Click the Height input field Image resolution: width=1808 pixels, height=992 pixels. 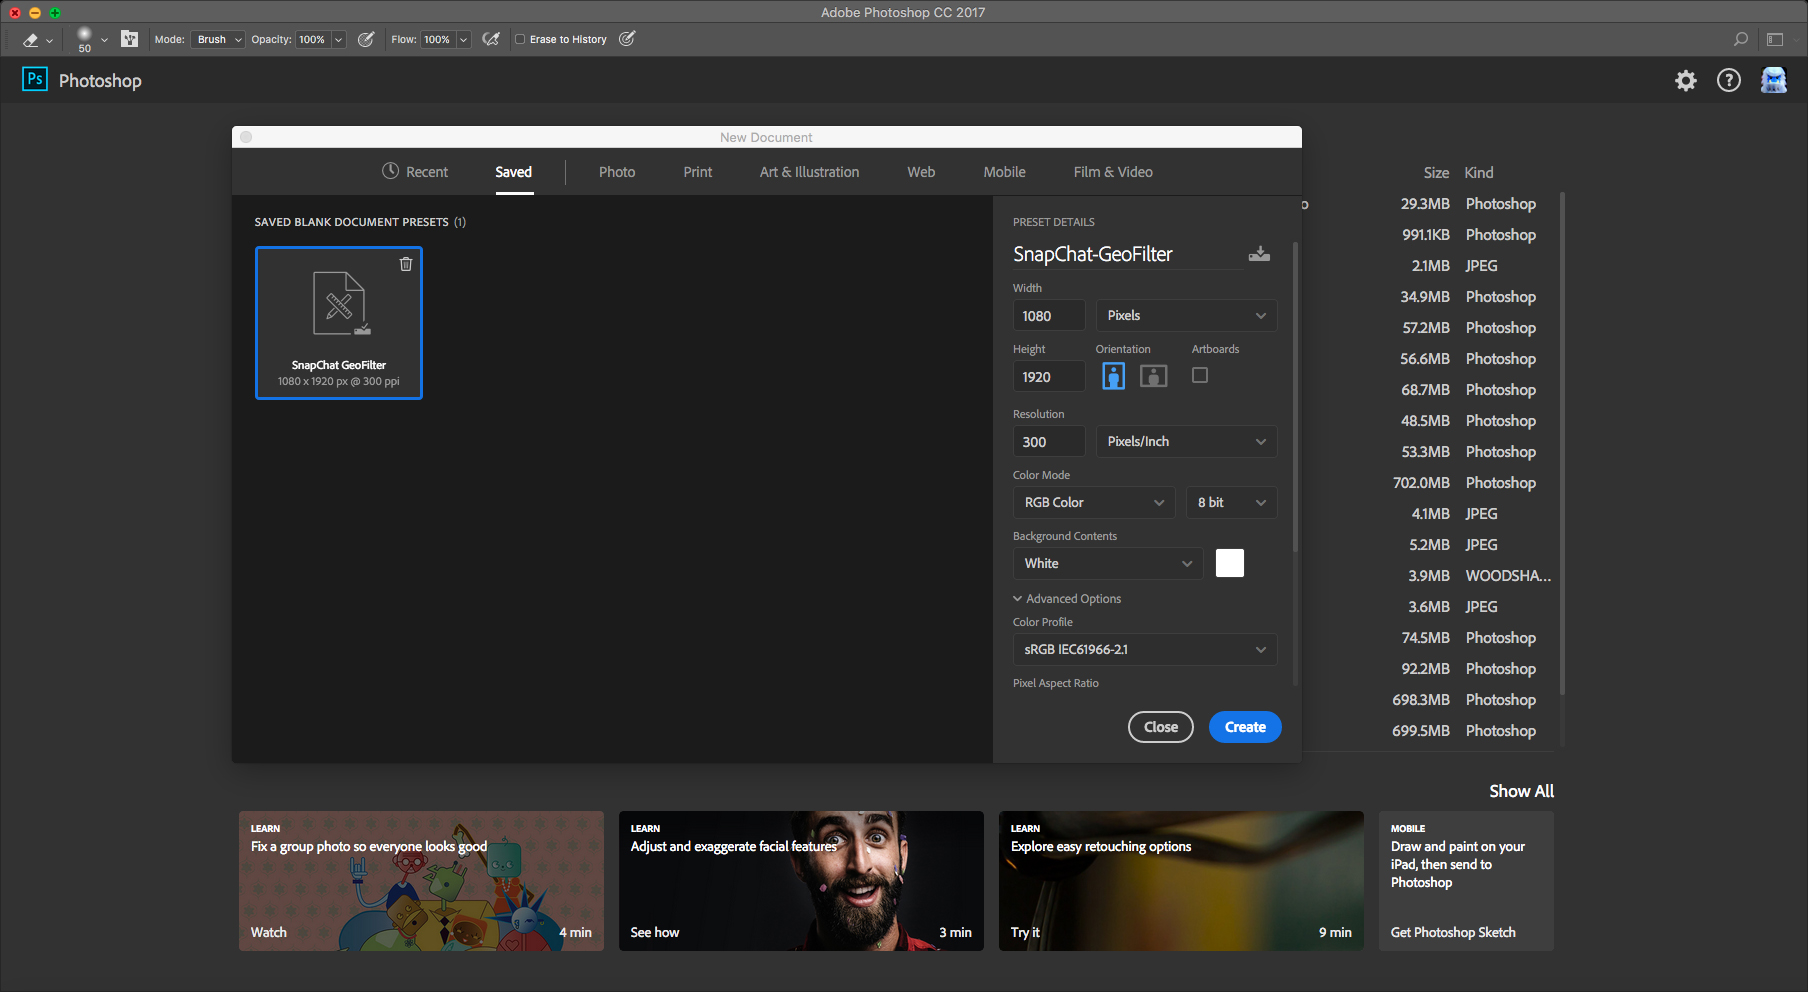[1049, 377]
